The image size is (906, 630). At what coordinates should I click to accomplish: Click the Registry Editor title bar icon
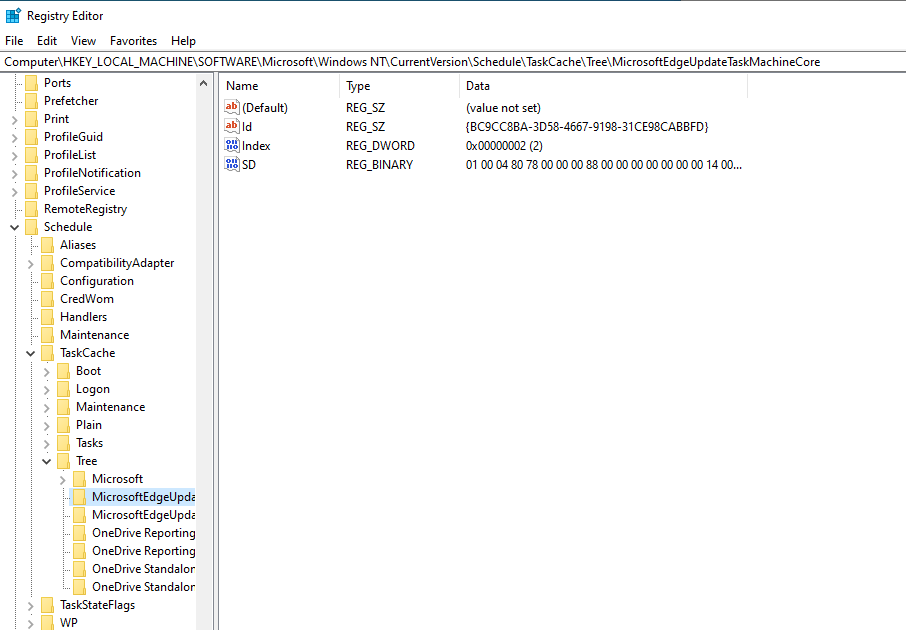coord(13,15)
